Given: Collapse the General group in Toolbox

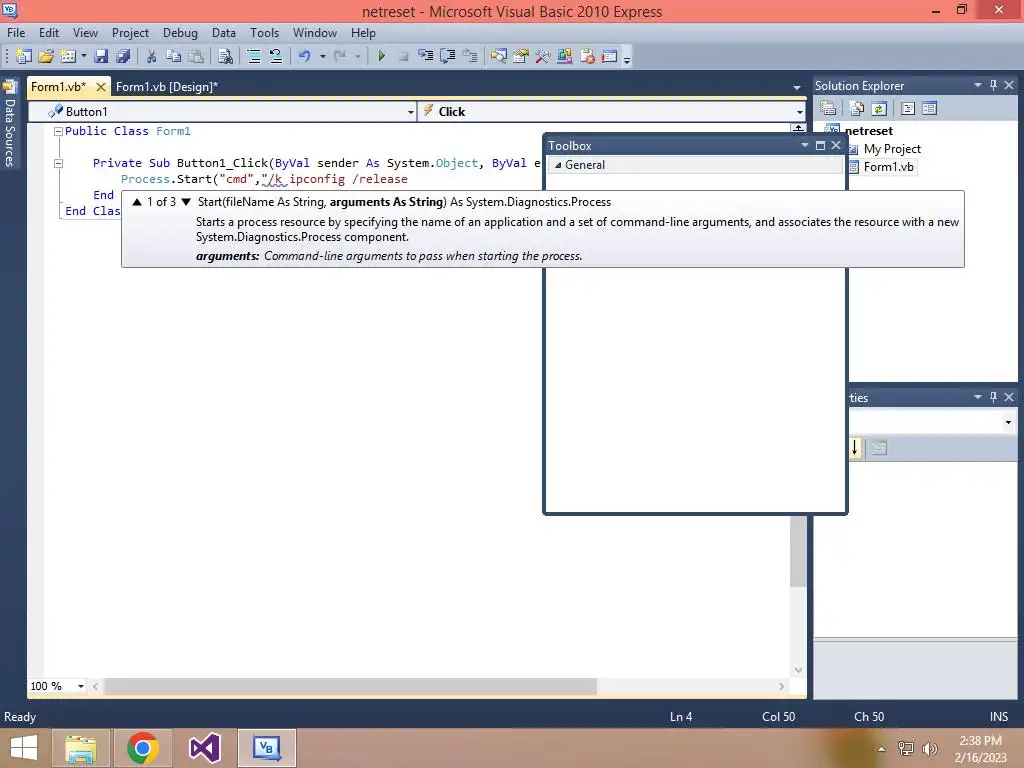Looking at the screenshot, I should [x=558, y=165].
